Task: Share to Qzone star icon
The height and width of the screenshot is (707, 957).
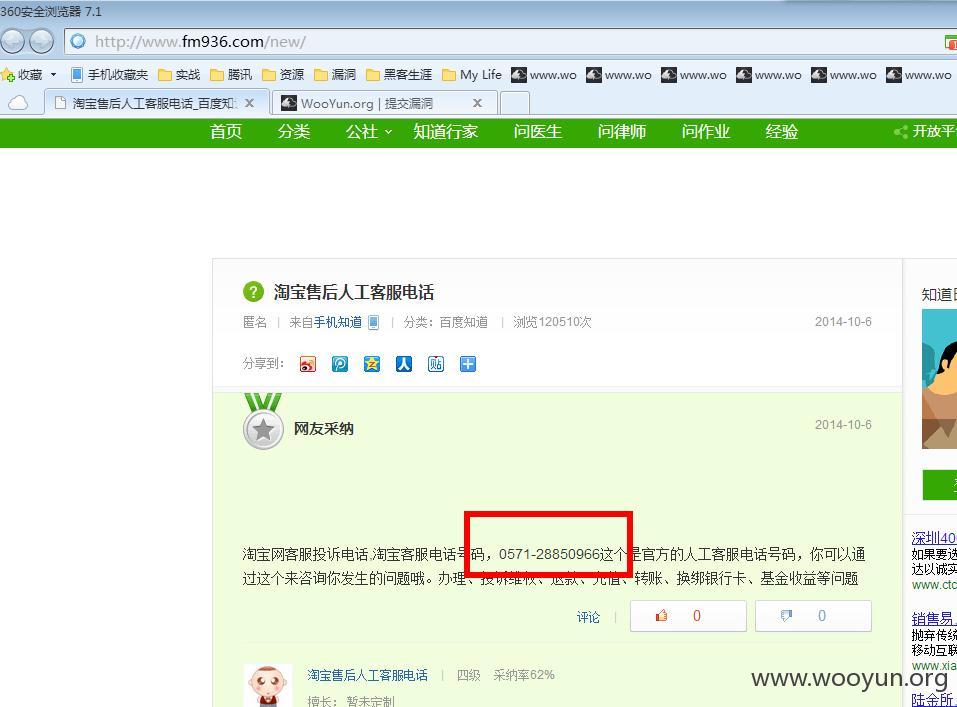Action: point(372,364)
